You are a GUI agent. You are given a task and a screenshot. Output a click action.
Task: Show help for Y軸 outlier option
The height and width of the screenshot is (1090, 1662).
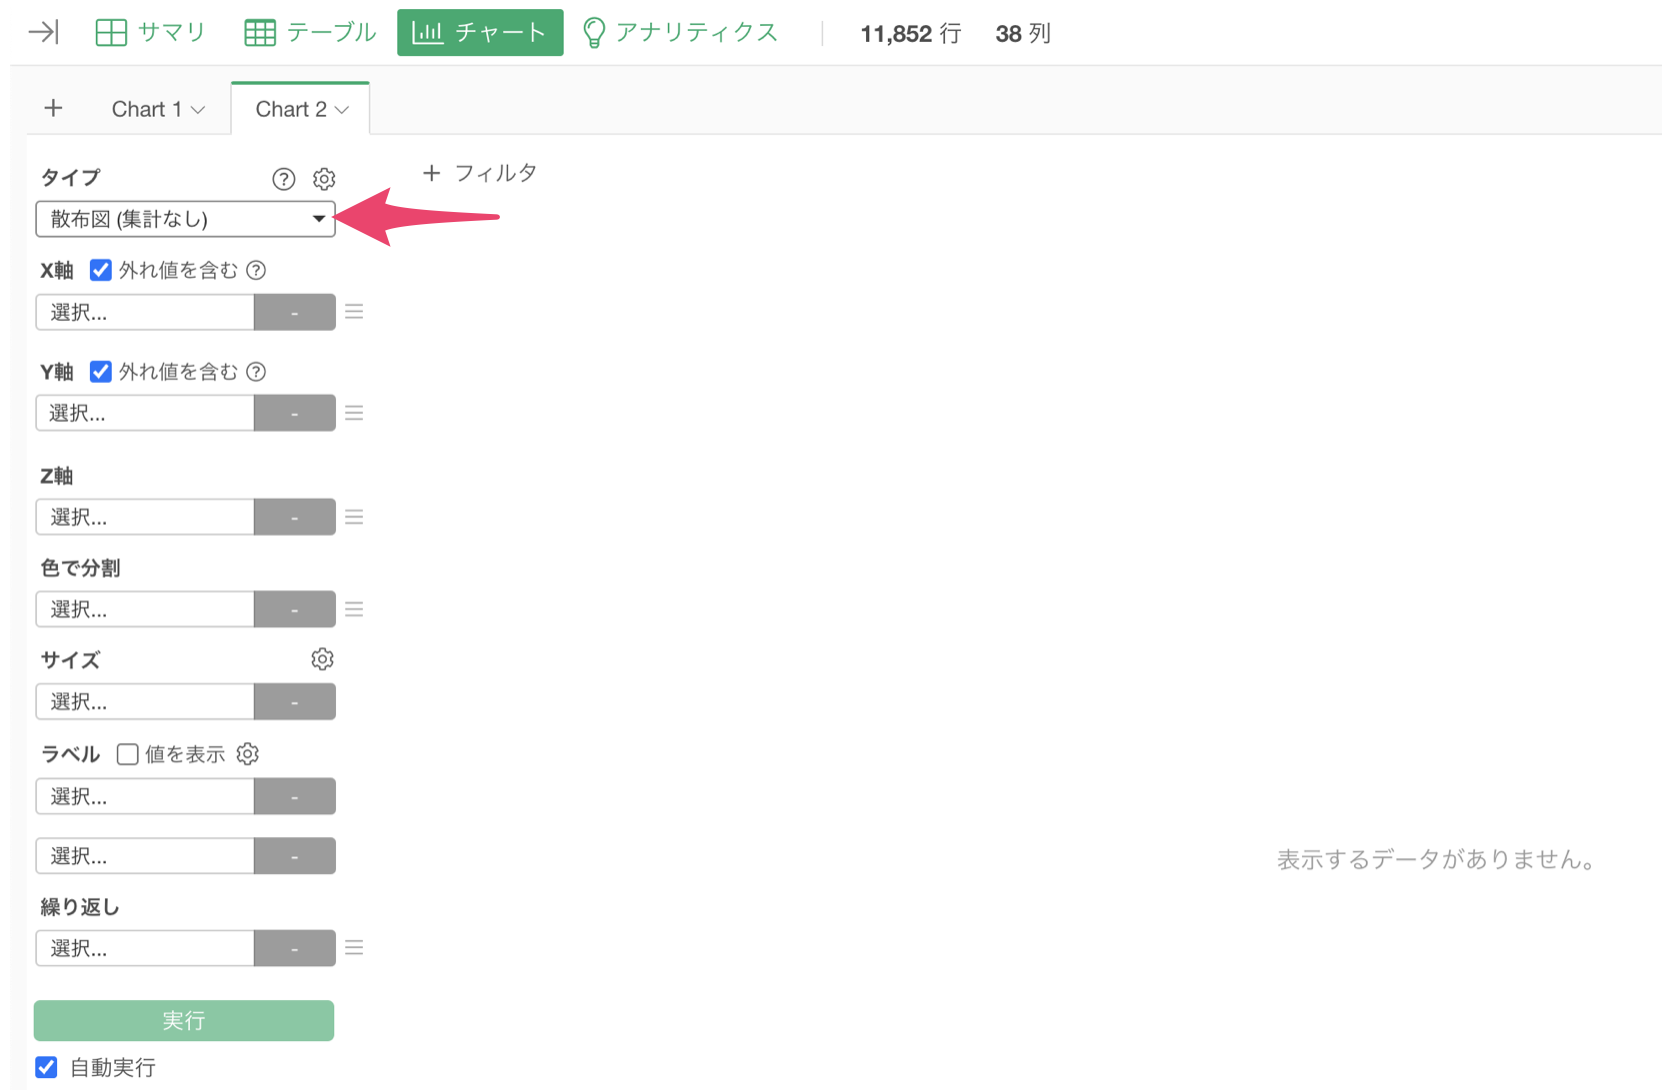(x=256, y=372)
